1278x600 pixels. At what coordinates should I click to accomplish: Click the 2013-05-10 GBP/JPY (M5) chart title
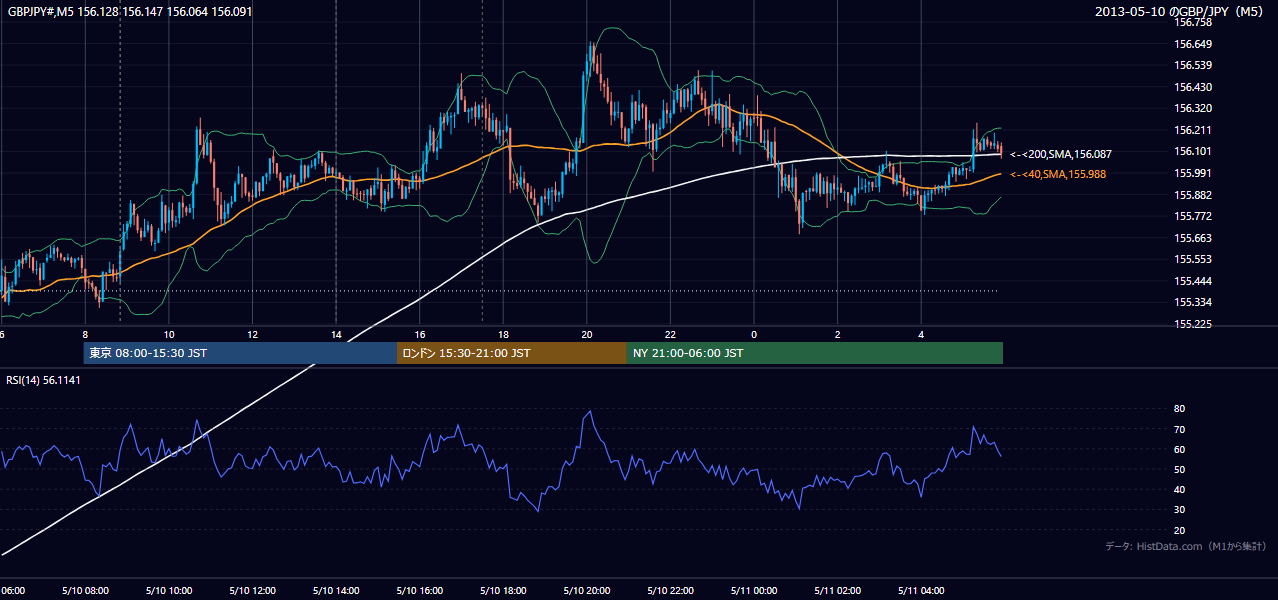tap(1180, 11)
